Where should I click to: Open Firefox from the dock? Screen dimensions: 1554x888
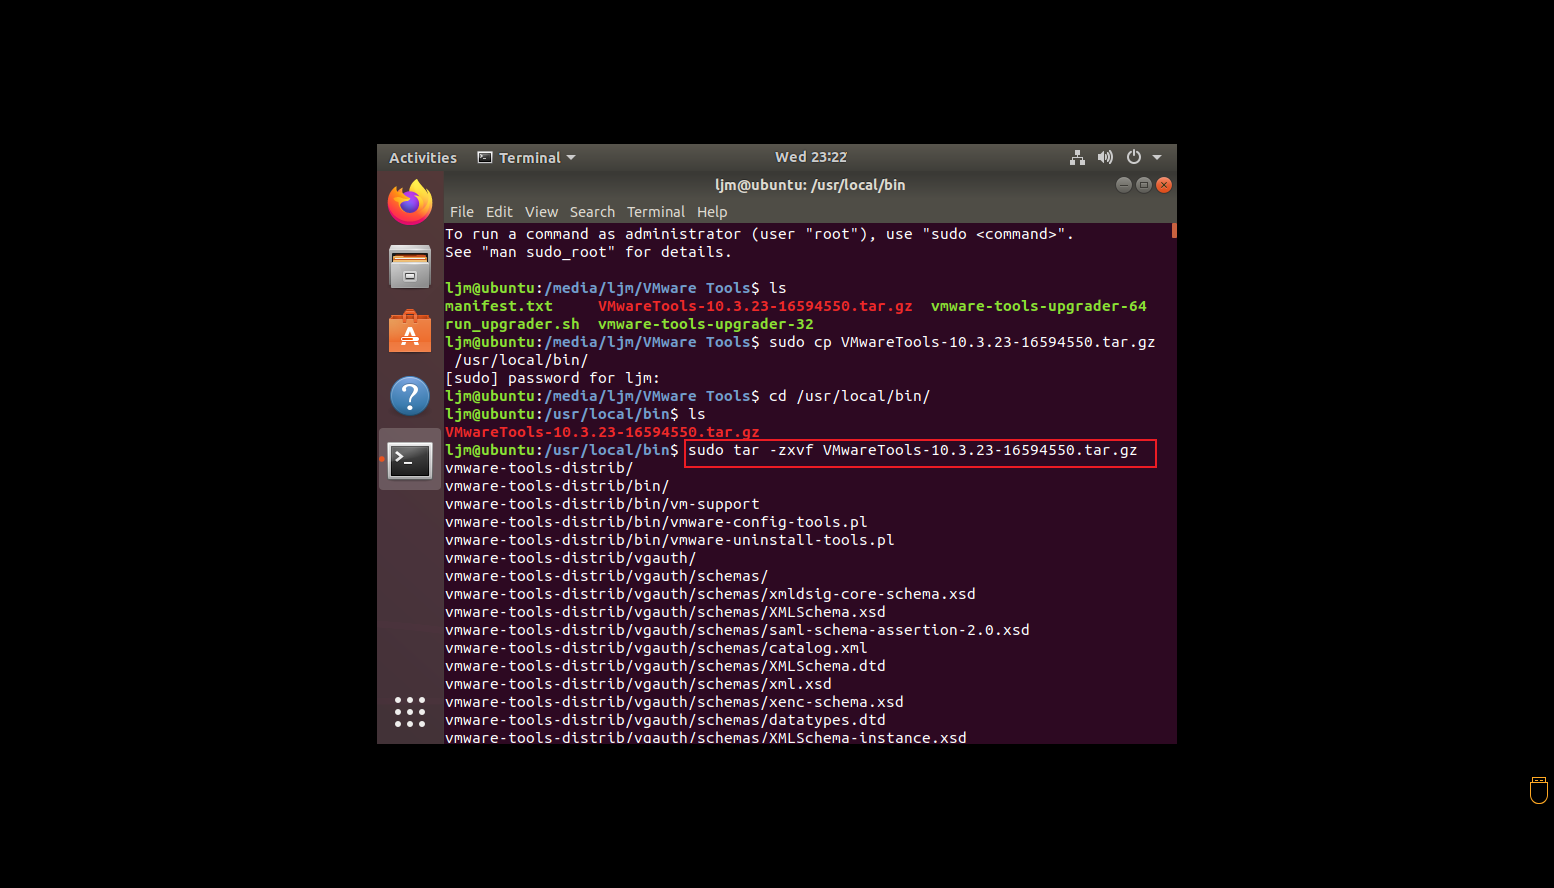click(410, 203)
